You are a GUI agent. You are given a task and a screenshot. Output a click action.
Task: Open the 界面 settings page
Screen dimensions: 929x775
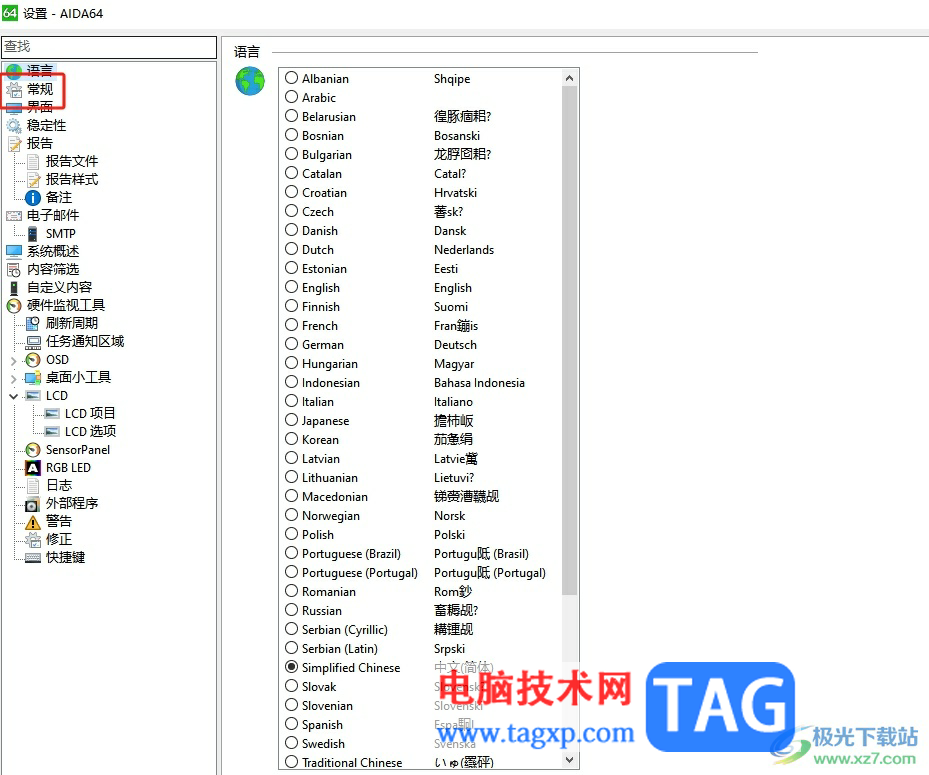coord(39,107)
